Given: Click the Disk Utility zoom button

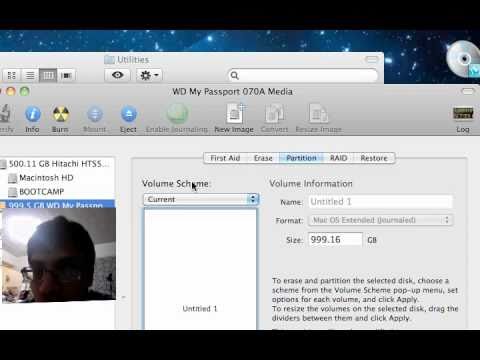Looking at the screenshot, I should coord(25,91).
